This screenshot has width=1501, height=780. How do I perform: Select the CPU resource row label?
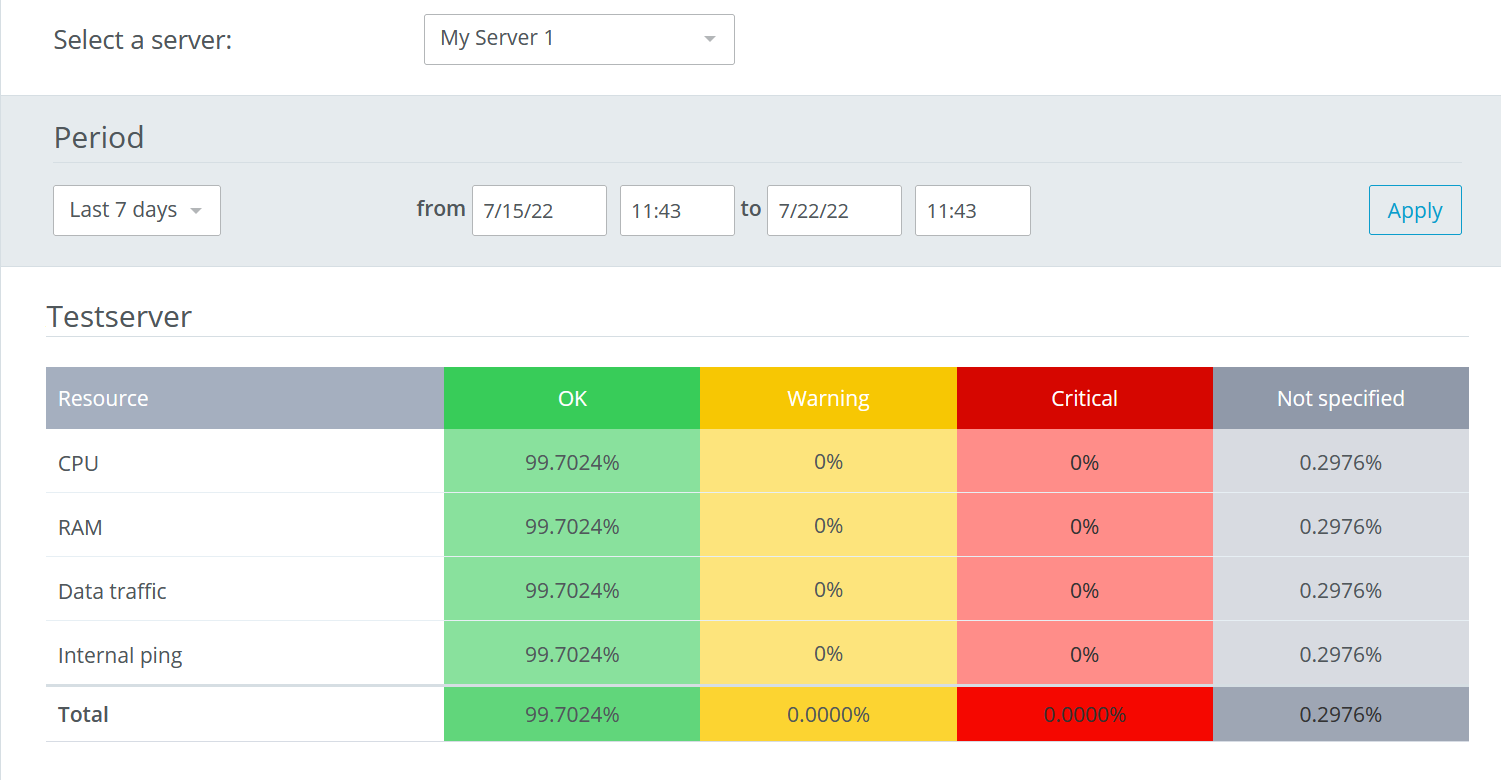pyautogui.click(x=79, y=463)
